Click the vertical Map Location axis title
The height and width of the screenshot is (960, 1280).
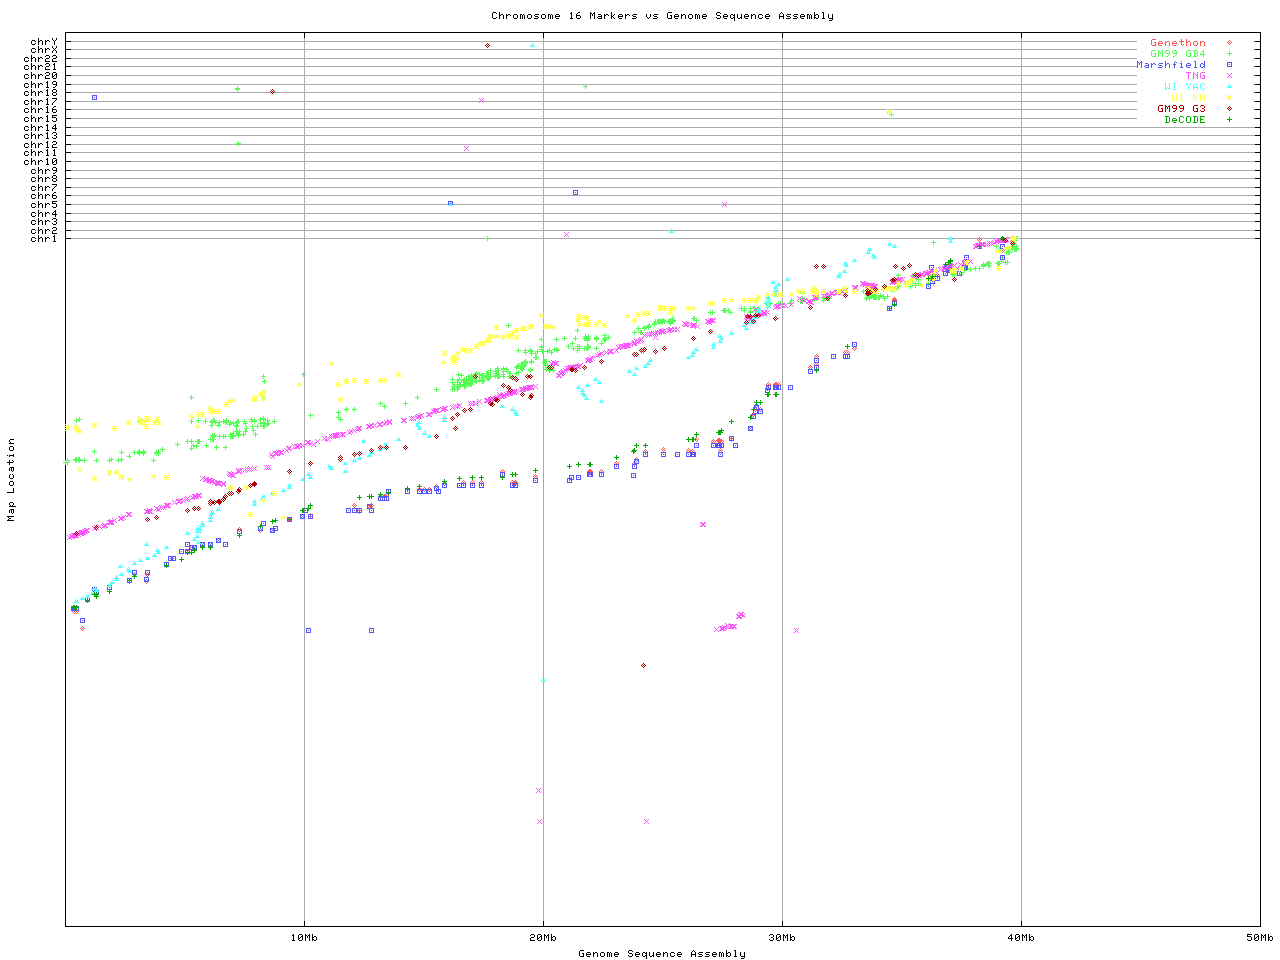click(12, 480)
